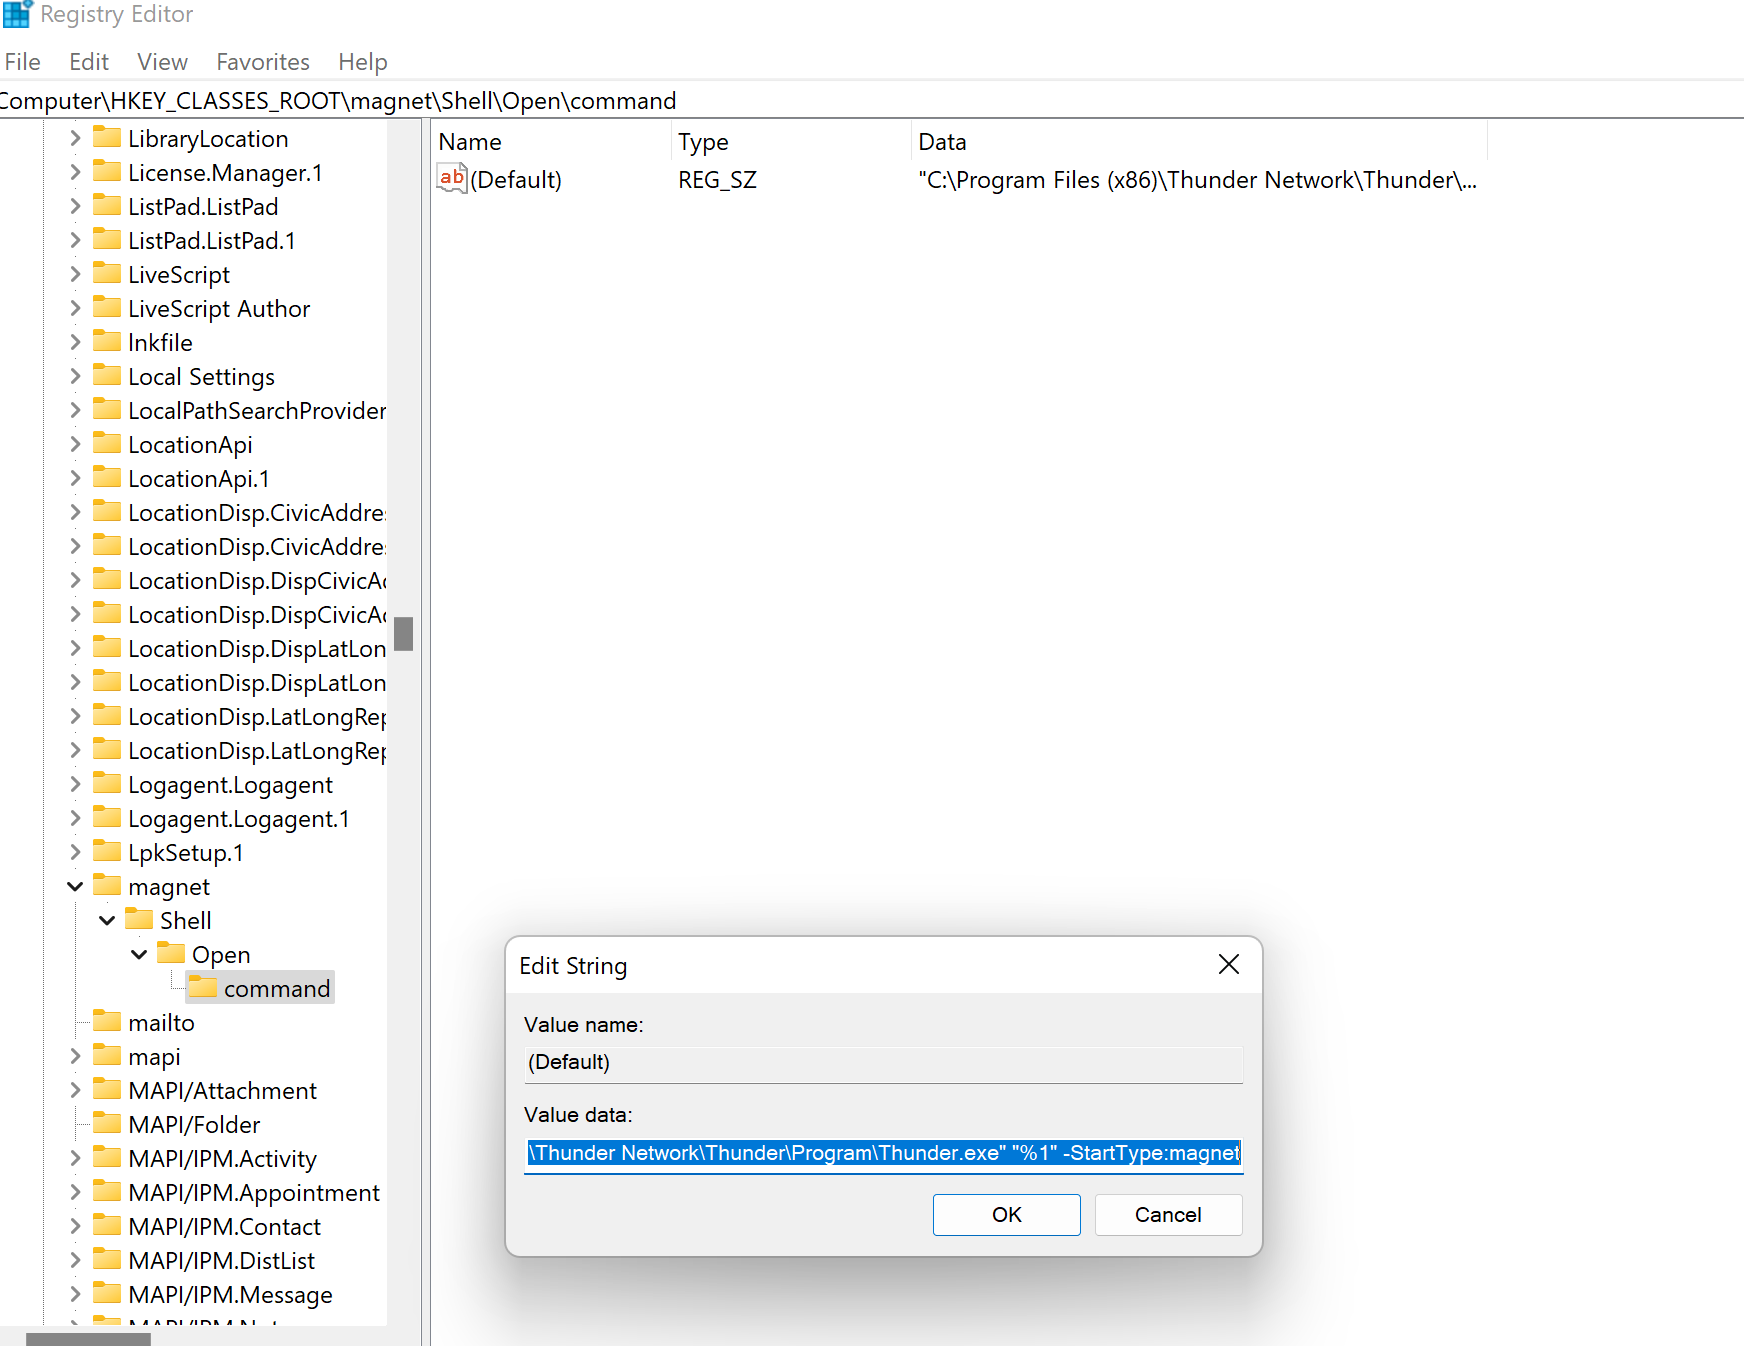Collapse the Open key
The width and height of the screenshot is (1744, 1346).
point(139,954)
